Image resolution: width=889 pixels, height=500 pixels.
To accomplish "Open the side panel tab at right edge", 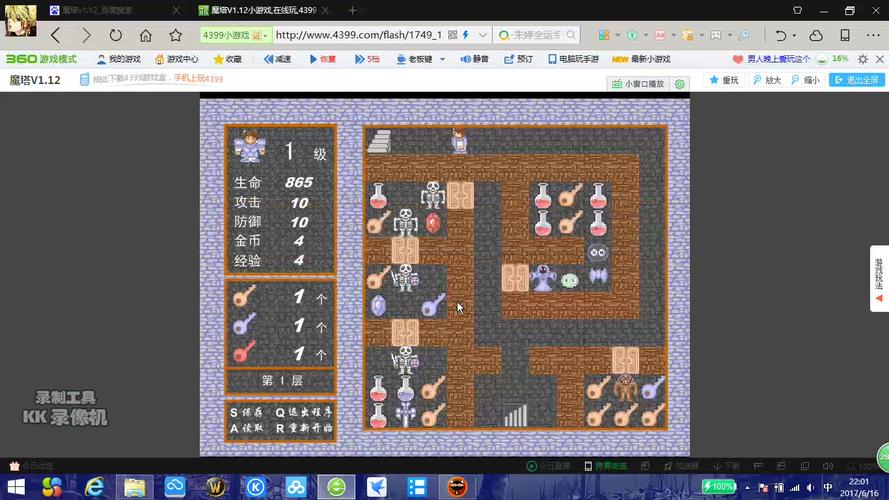I will point(879,278).
